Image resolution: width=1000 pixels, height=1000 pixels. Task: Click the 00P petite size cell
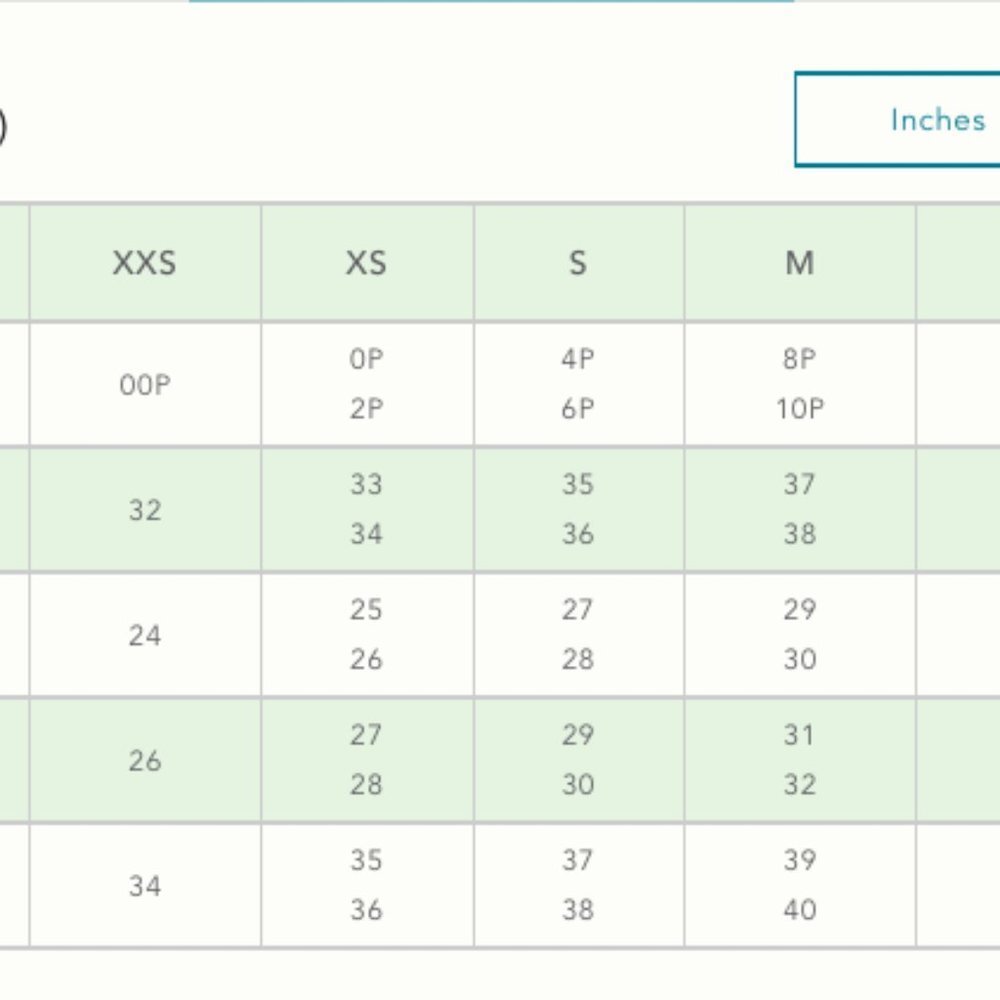coord(145,385)
